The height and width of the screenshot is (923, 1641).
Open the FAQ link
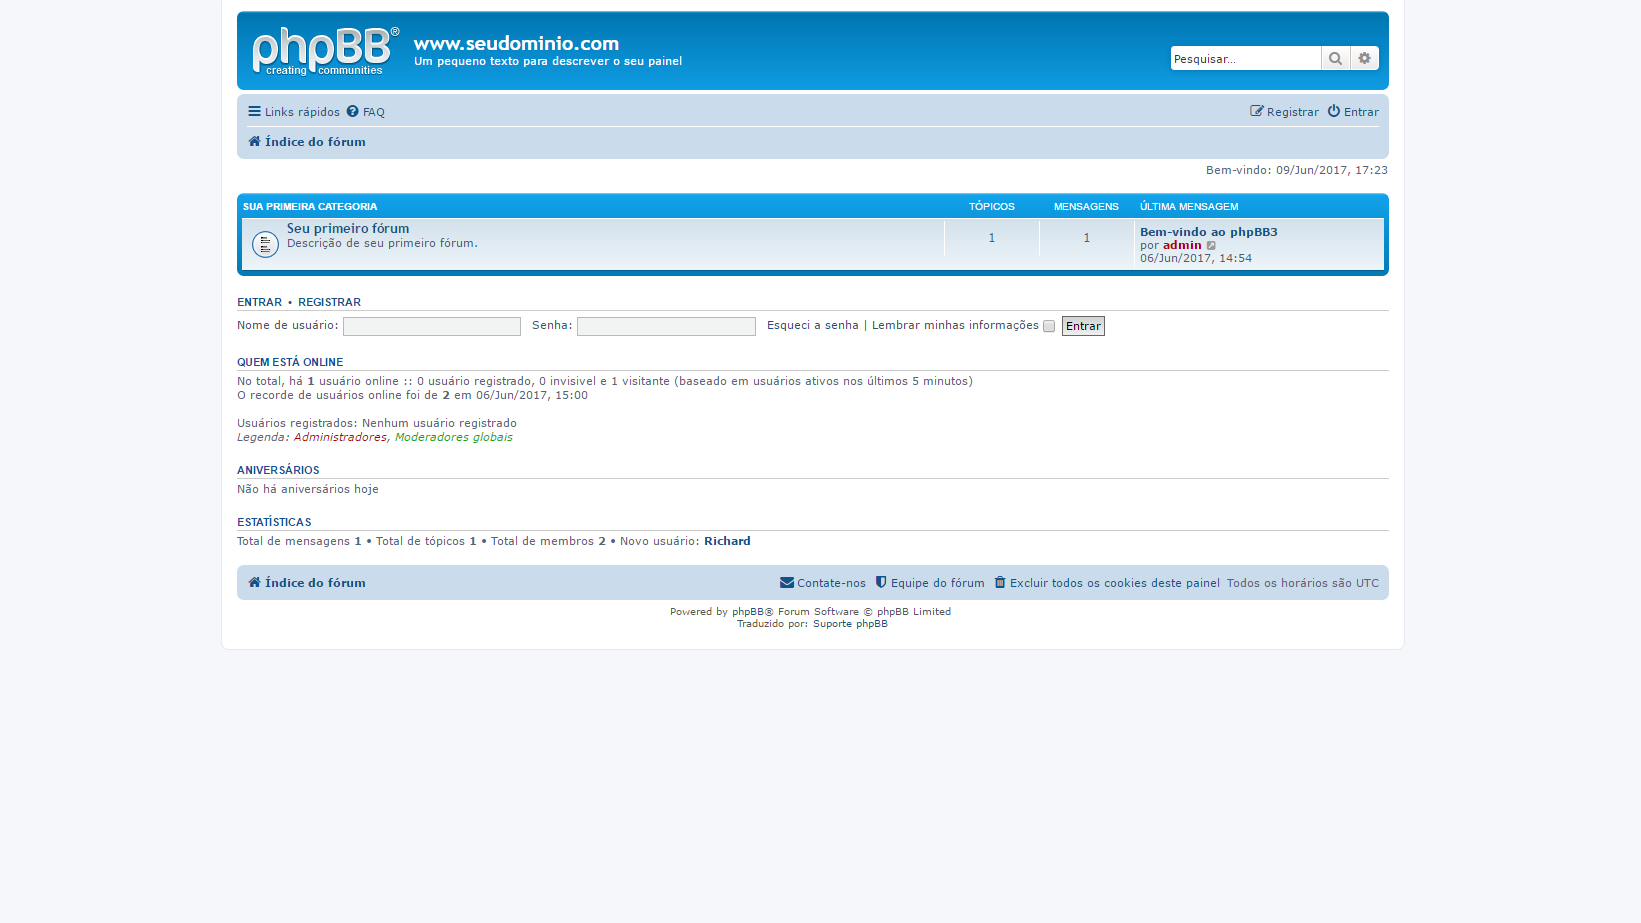pyautogui.click(x=366, y=112)
